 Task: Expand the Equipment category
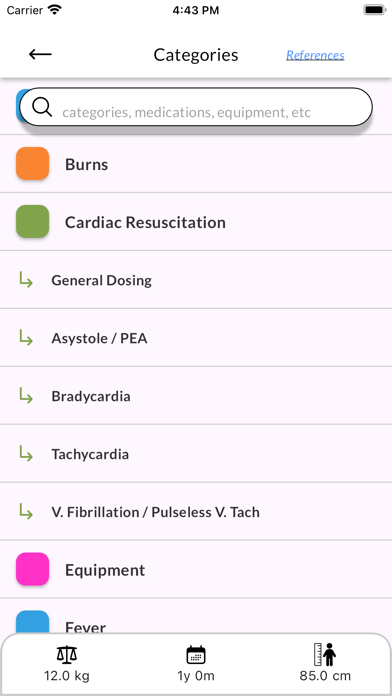tap(196, 569)
